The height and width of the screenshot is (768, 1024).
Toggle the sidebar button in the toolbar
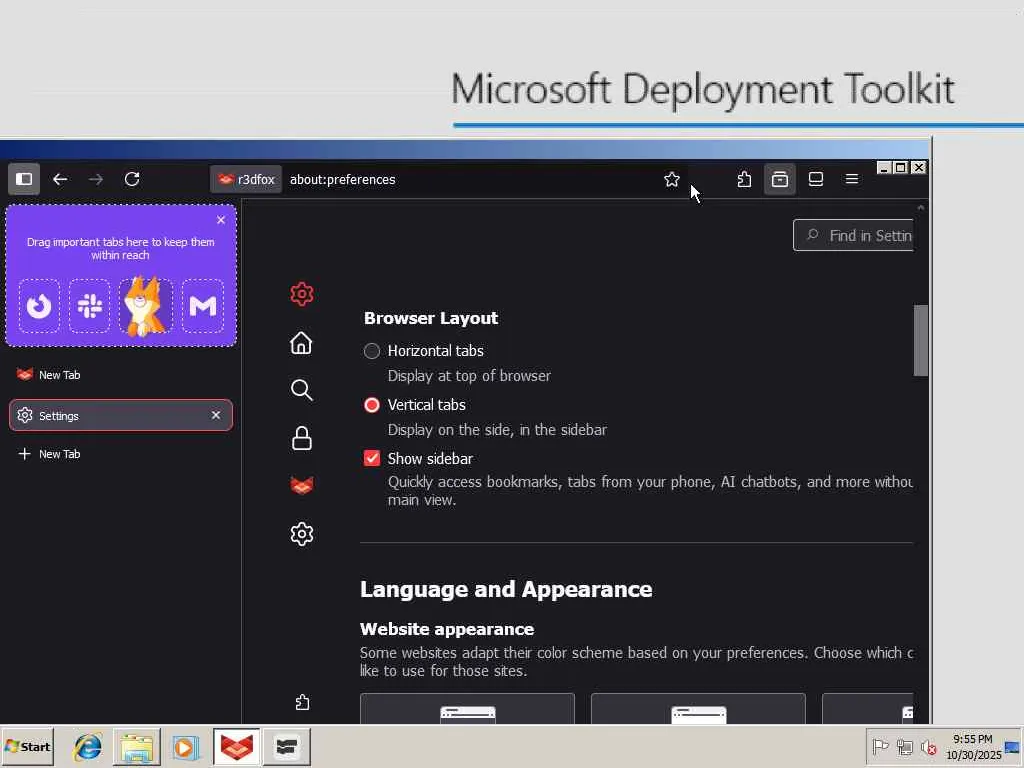[24, 179]
